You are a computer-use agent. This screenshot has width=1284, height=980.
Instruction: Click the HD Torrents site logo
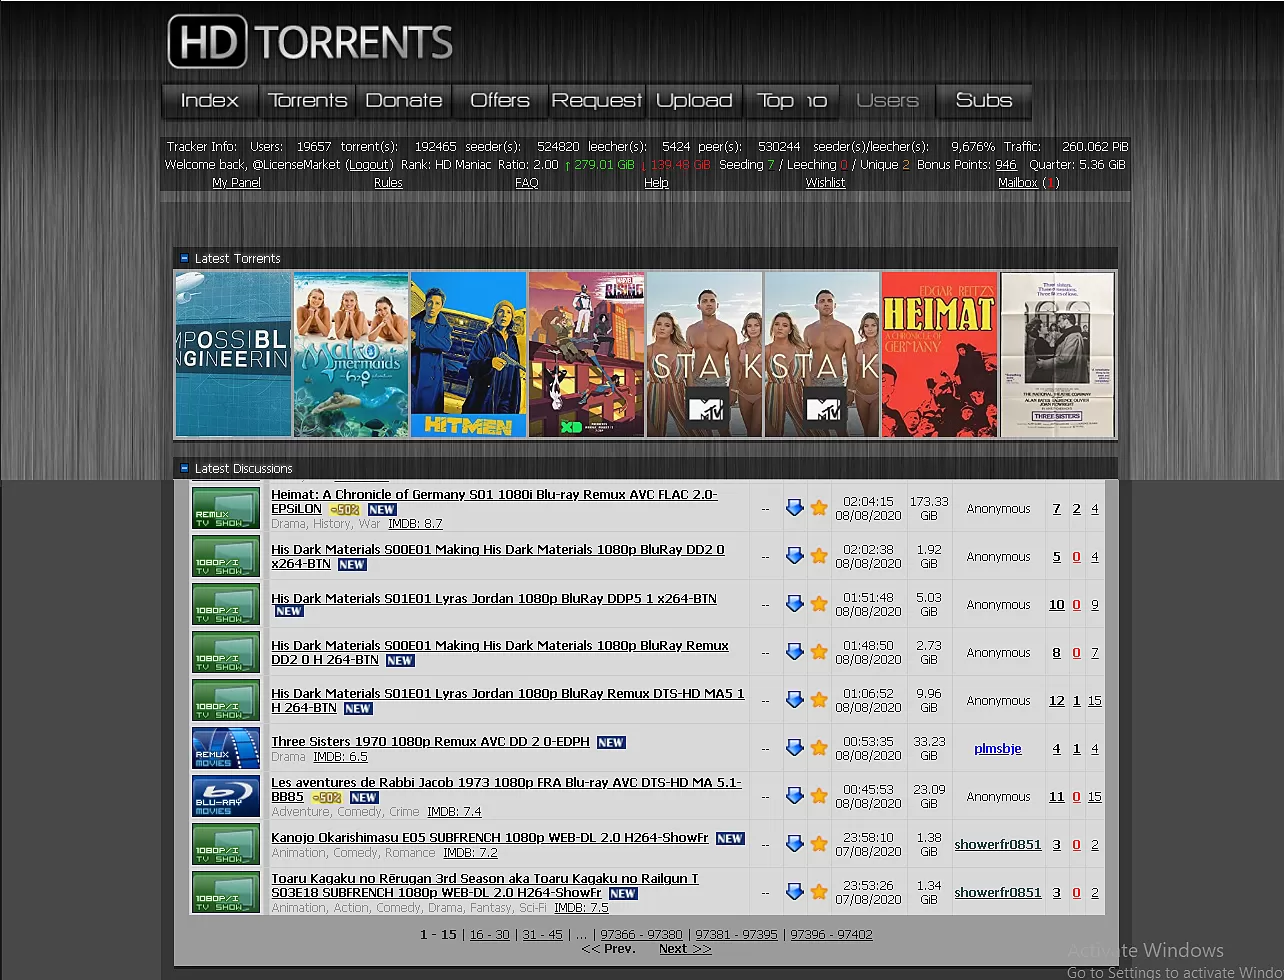click(311, 41)
